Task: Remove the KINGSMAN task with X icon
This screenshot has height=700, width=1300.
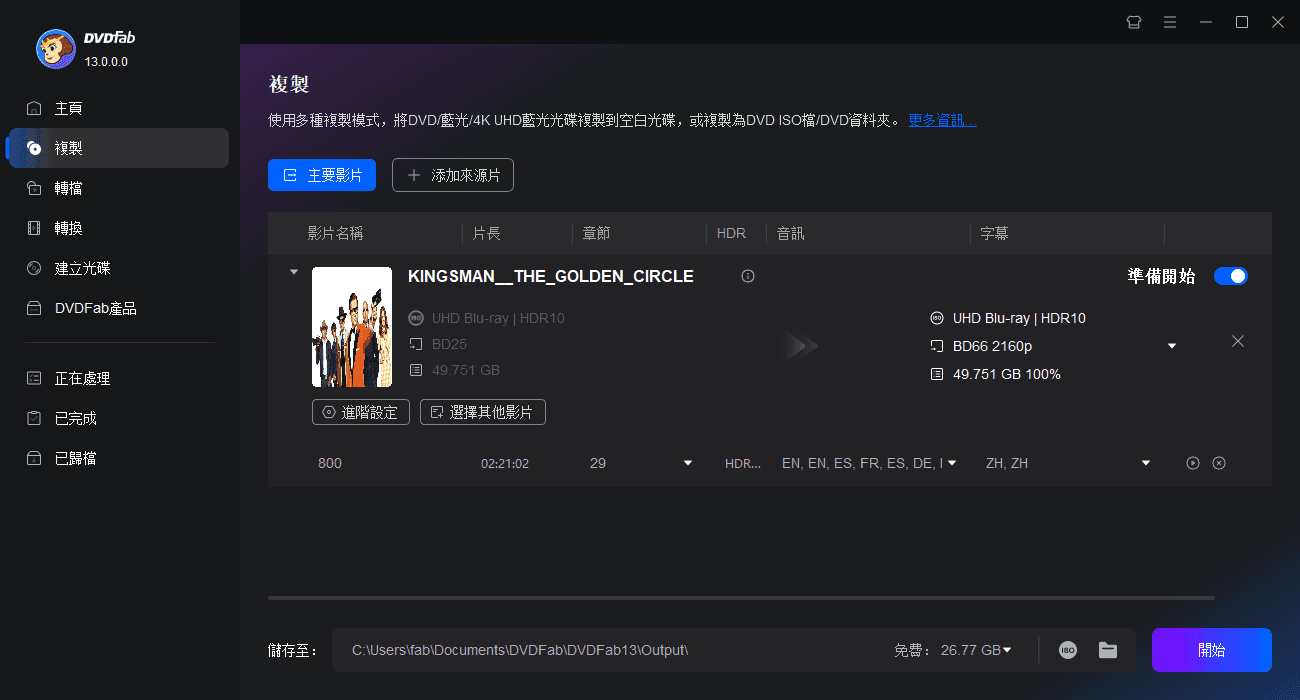Action: pos(1238,341)
